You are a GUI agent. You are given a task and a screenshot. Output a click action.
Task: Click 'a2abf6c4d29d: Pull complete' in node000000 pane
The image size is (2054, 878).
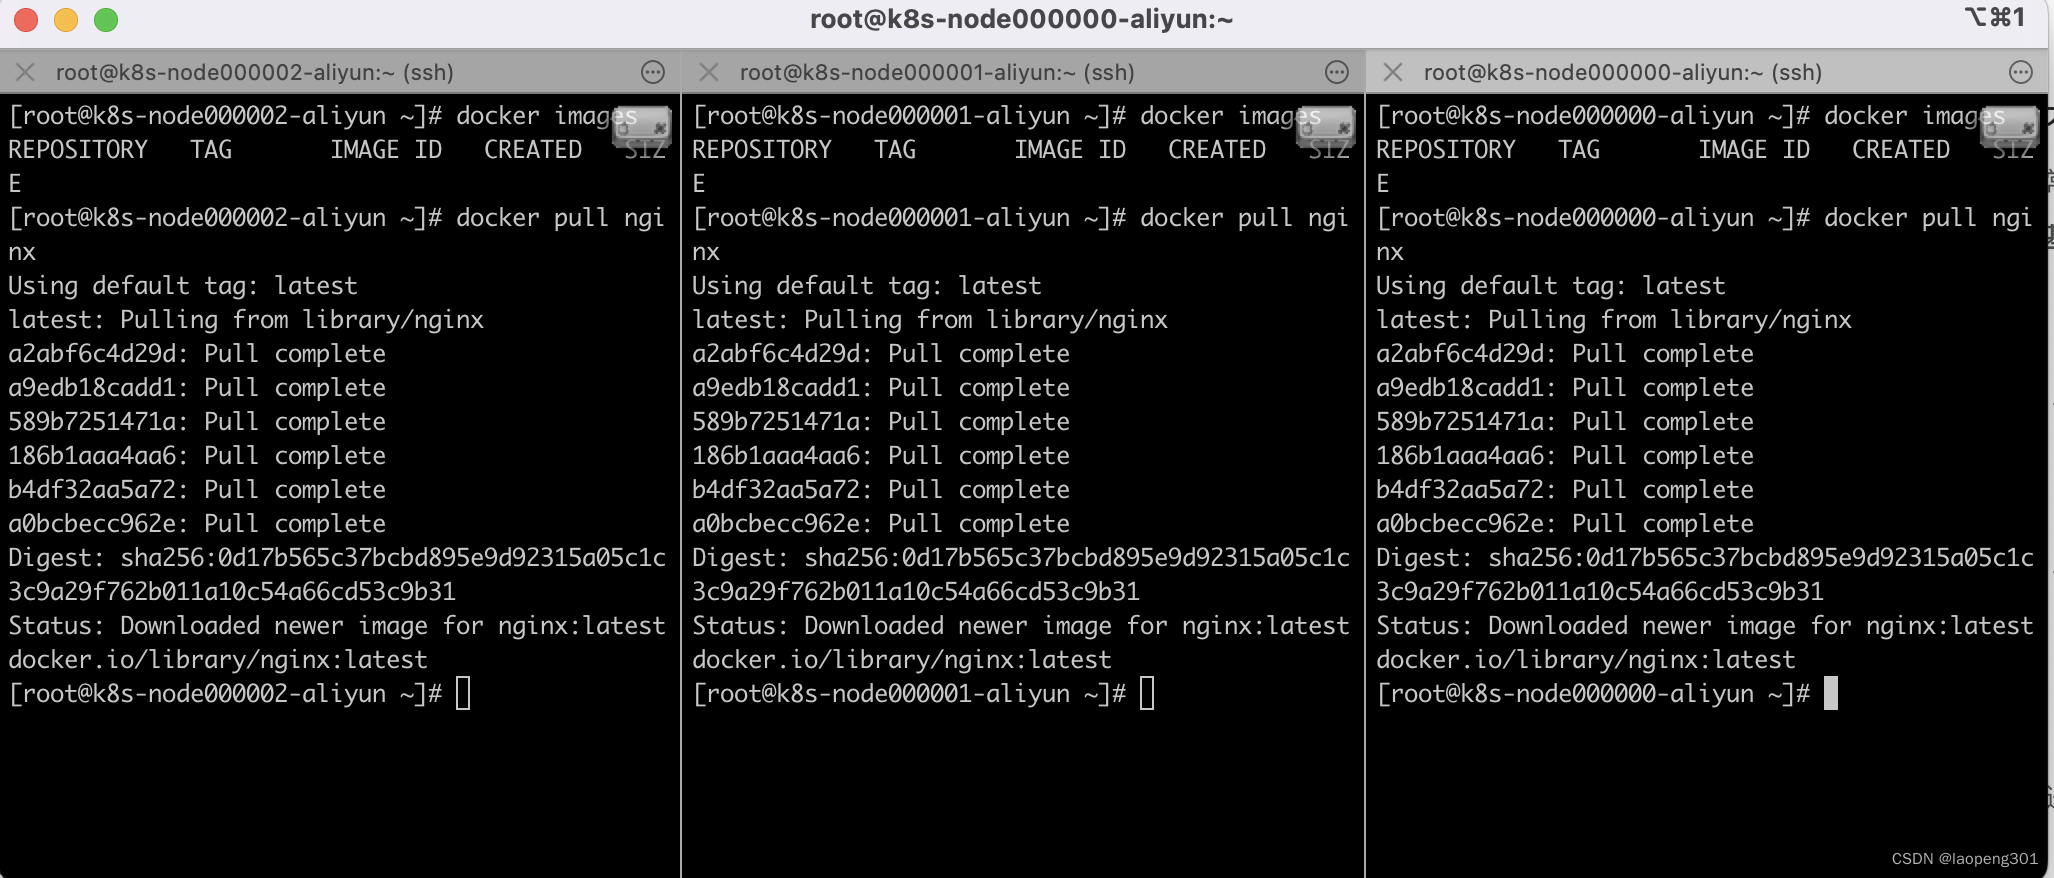pos(1565,354)
